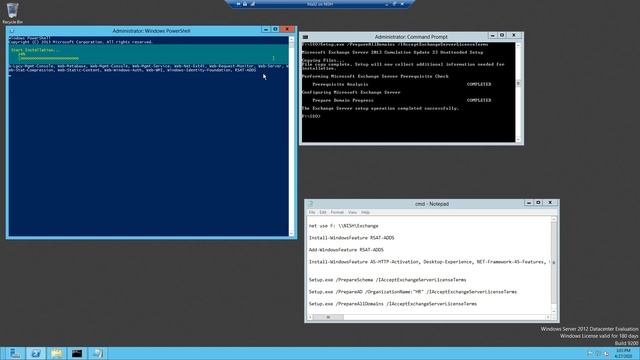The height and width of the screenshot is (360, 640).
Task: Maximize the PowerShell window
Action: [275, 29]
